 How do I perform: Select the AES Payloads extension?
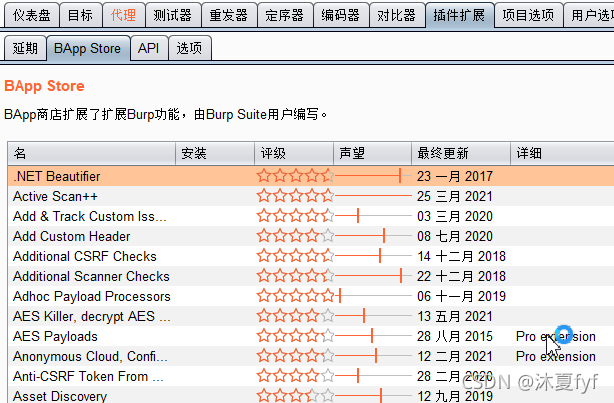(x=311, y=336)
